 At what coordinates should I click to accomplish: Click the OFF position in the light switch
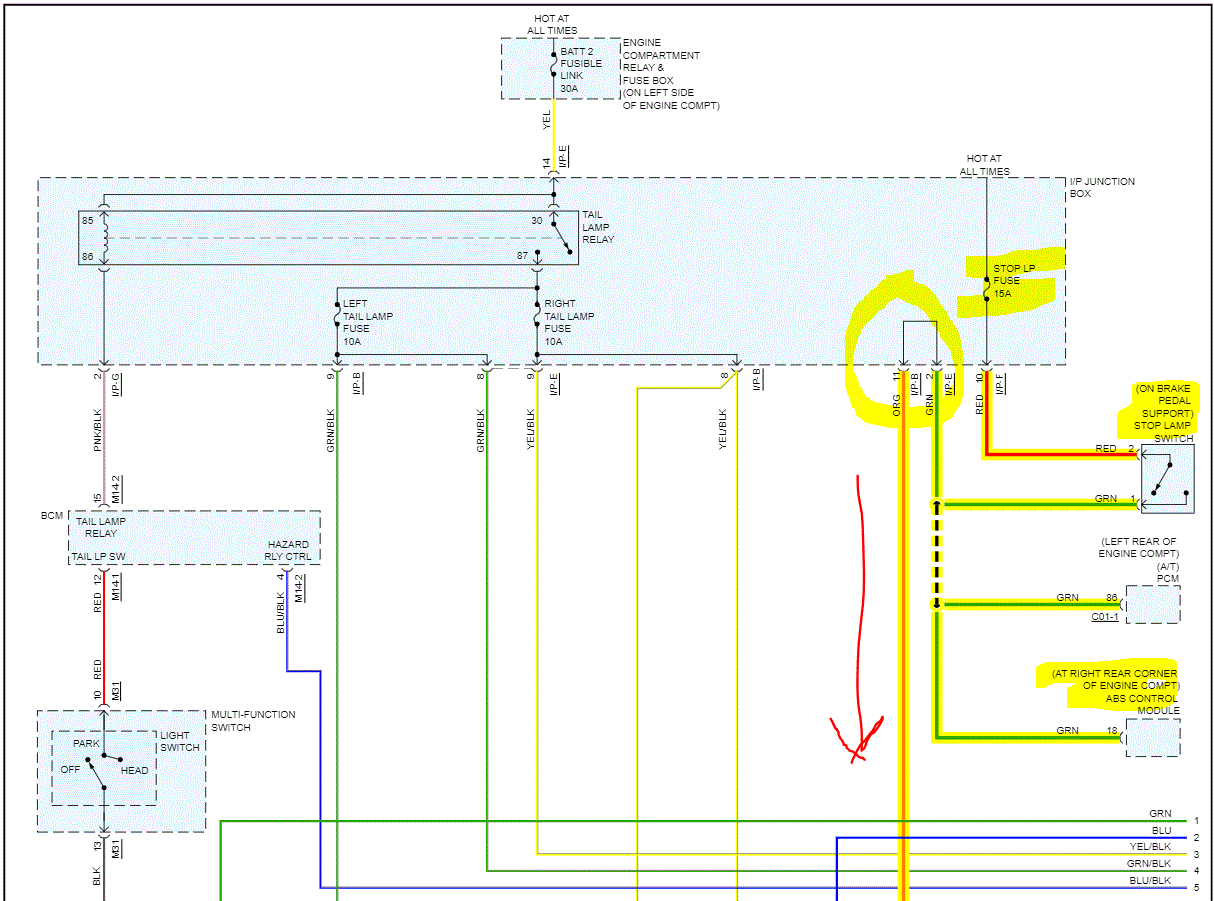[x=70, y=770]
